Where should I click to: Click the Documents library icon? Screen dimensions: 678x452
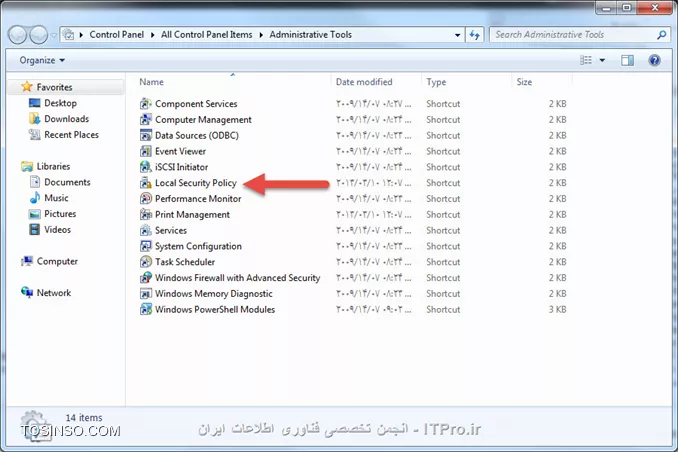point(35,182)
